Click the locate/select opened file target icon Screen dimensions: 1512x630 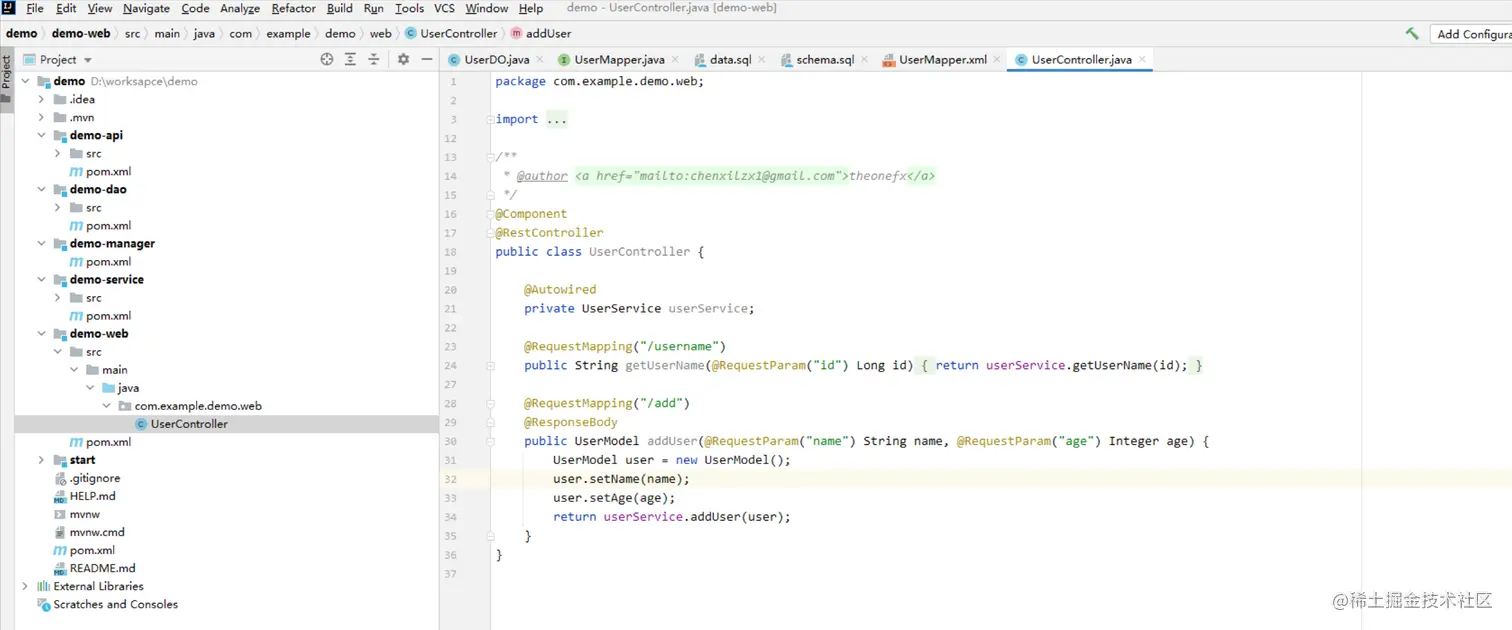coord(326,59)
